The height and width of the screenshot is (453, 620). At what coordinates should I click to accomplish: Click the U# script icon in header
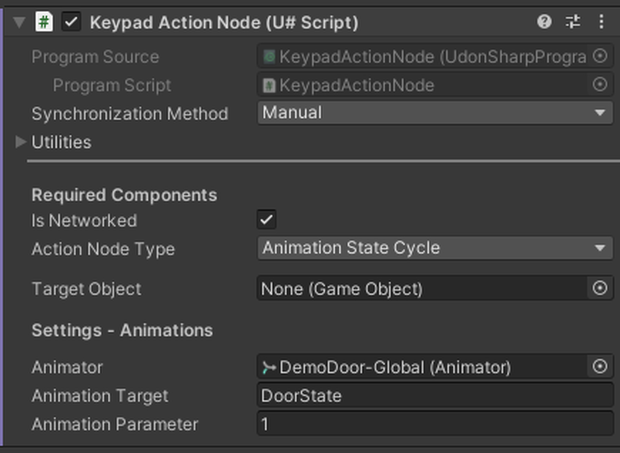44,22
